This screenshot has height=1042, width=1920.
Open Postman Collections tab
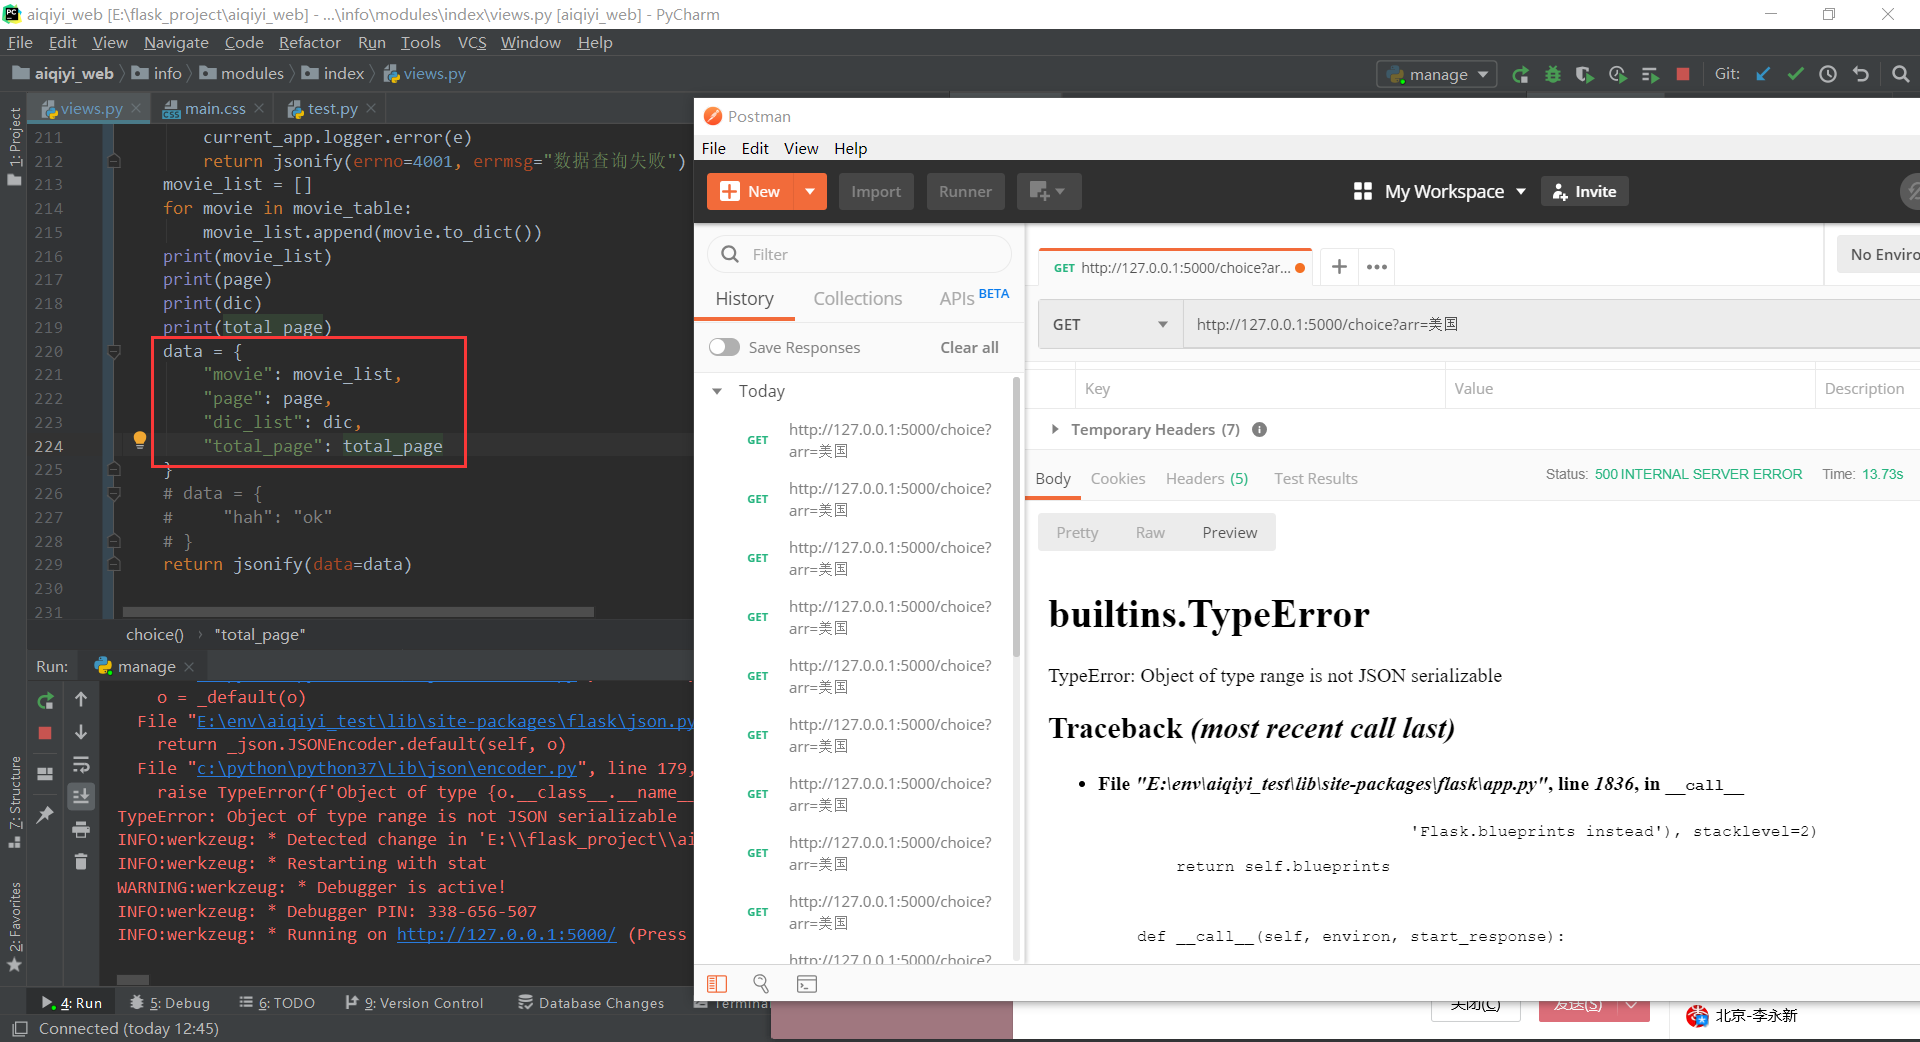pyautogui.click(x=857, y=299)
